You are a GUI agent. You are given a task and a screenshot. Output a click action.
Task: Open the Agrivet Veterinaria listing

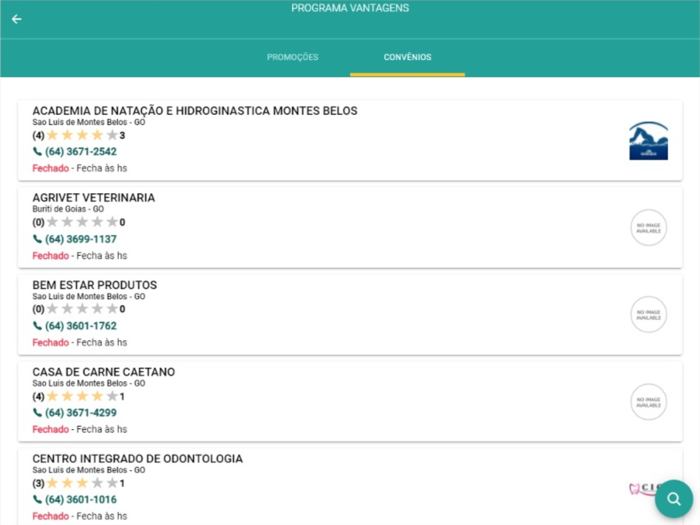pyautogui.click(x=350, y=227)
